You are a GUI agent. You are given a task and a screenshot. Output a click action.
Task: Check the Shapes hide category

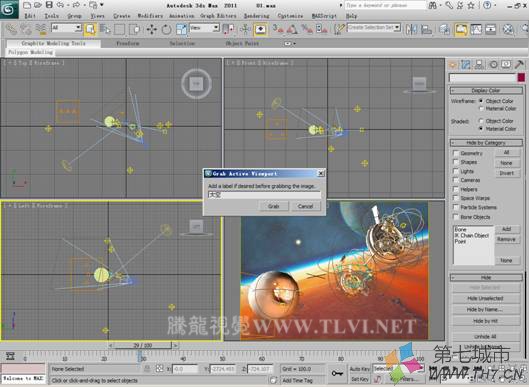[x=455, y=162]
